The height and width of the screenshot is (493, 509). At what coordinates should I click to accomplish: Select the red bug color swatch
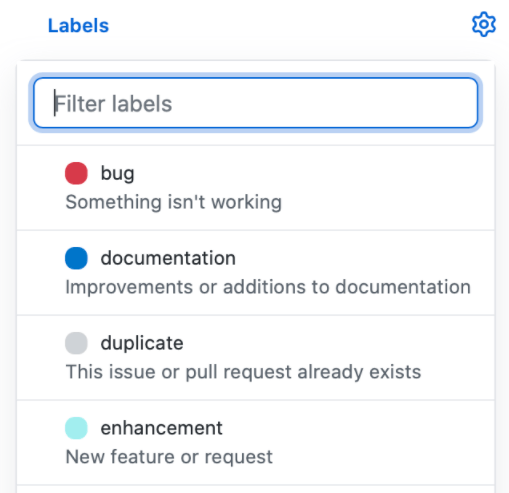point(76,173)
